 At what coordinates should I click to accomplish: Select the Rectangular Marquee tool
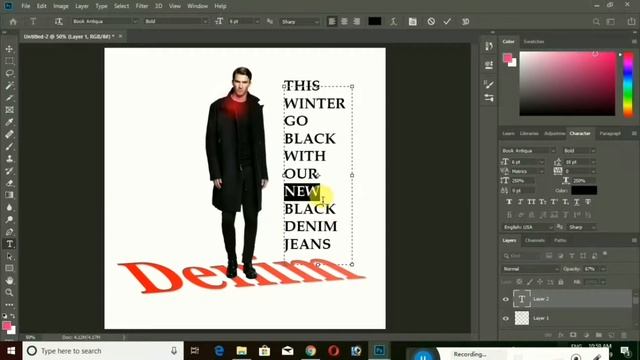pos(9,61)
